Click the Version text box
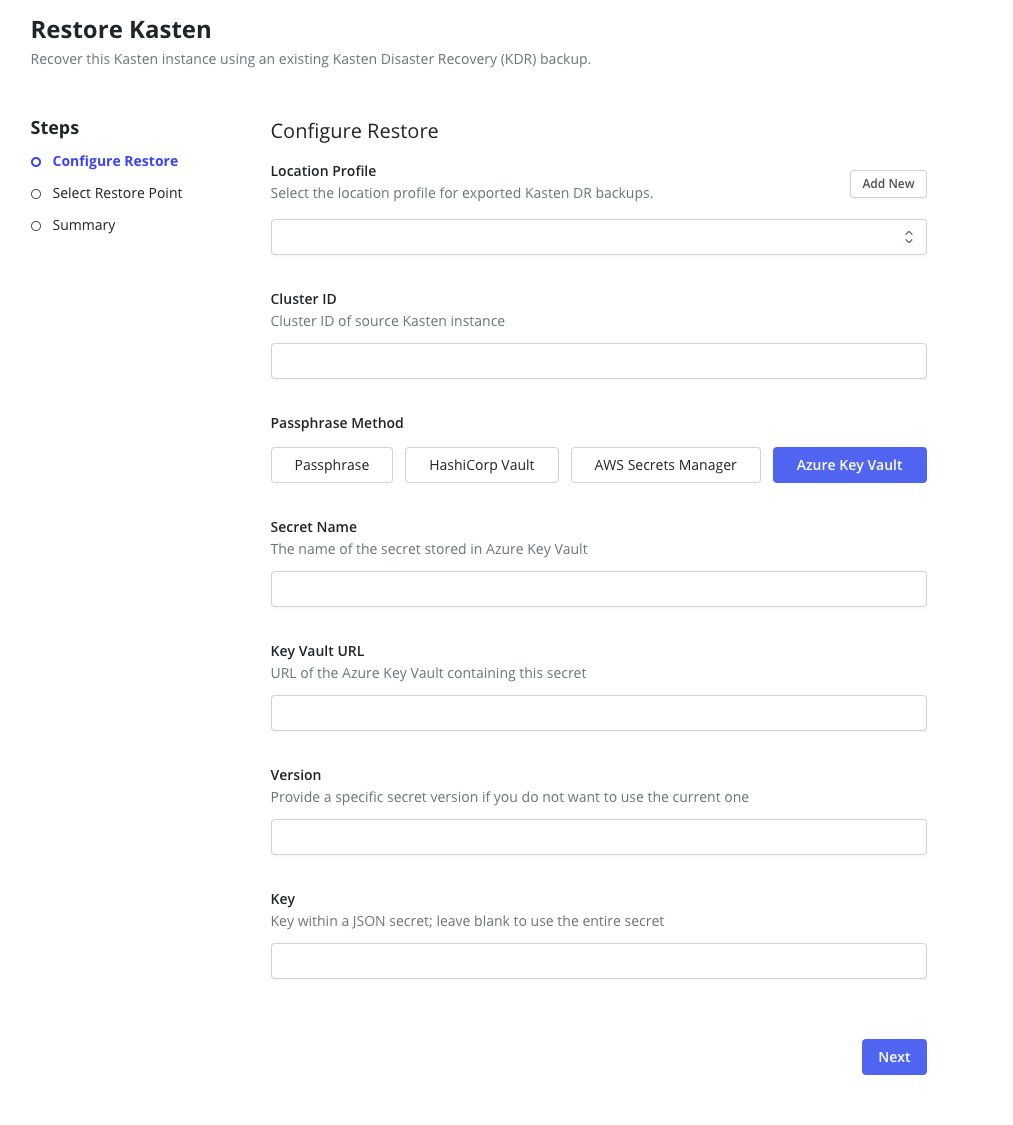Viewport: 1013px width, 1125px height. coord(598,837)
